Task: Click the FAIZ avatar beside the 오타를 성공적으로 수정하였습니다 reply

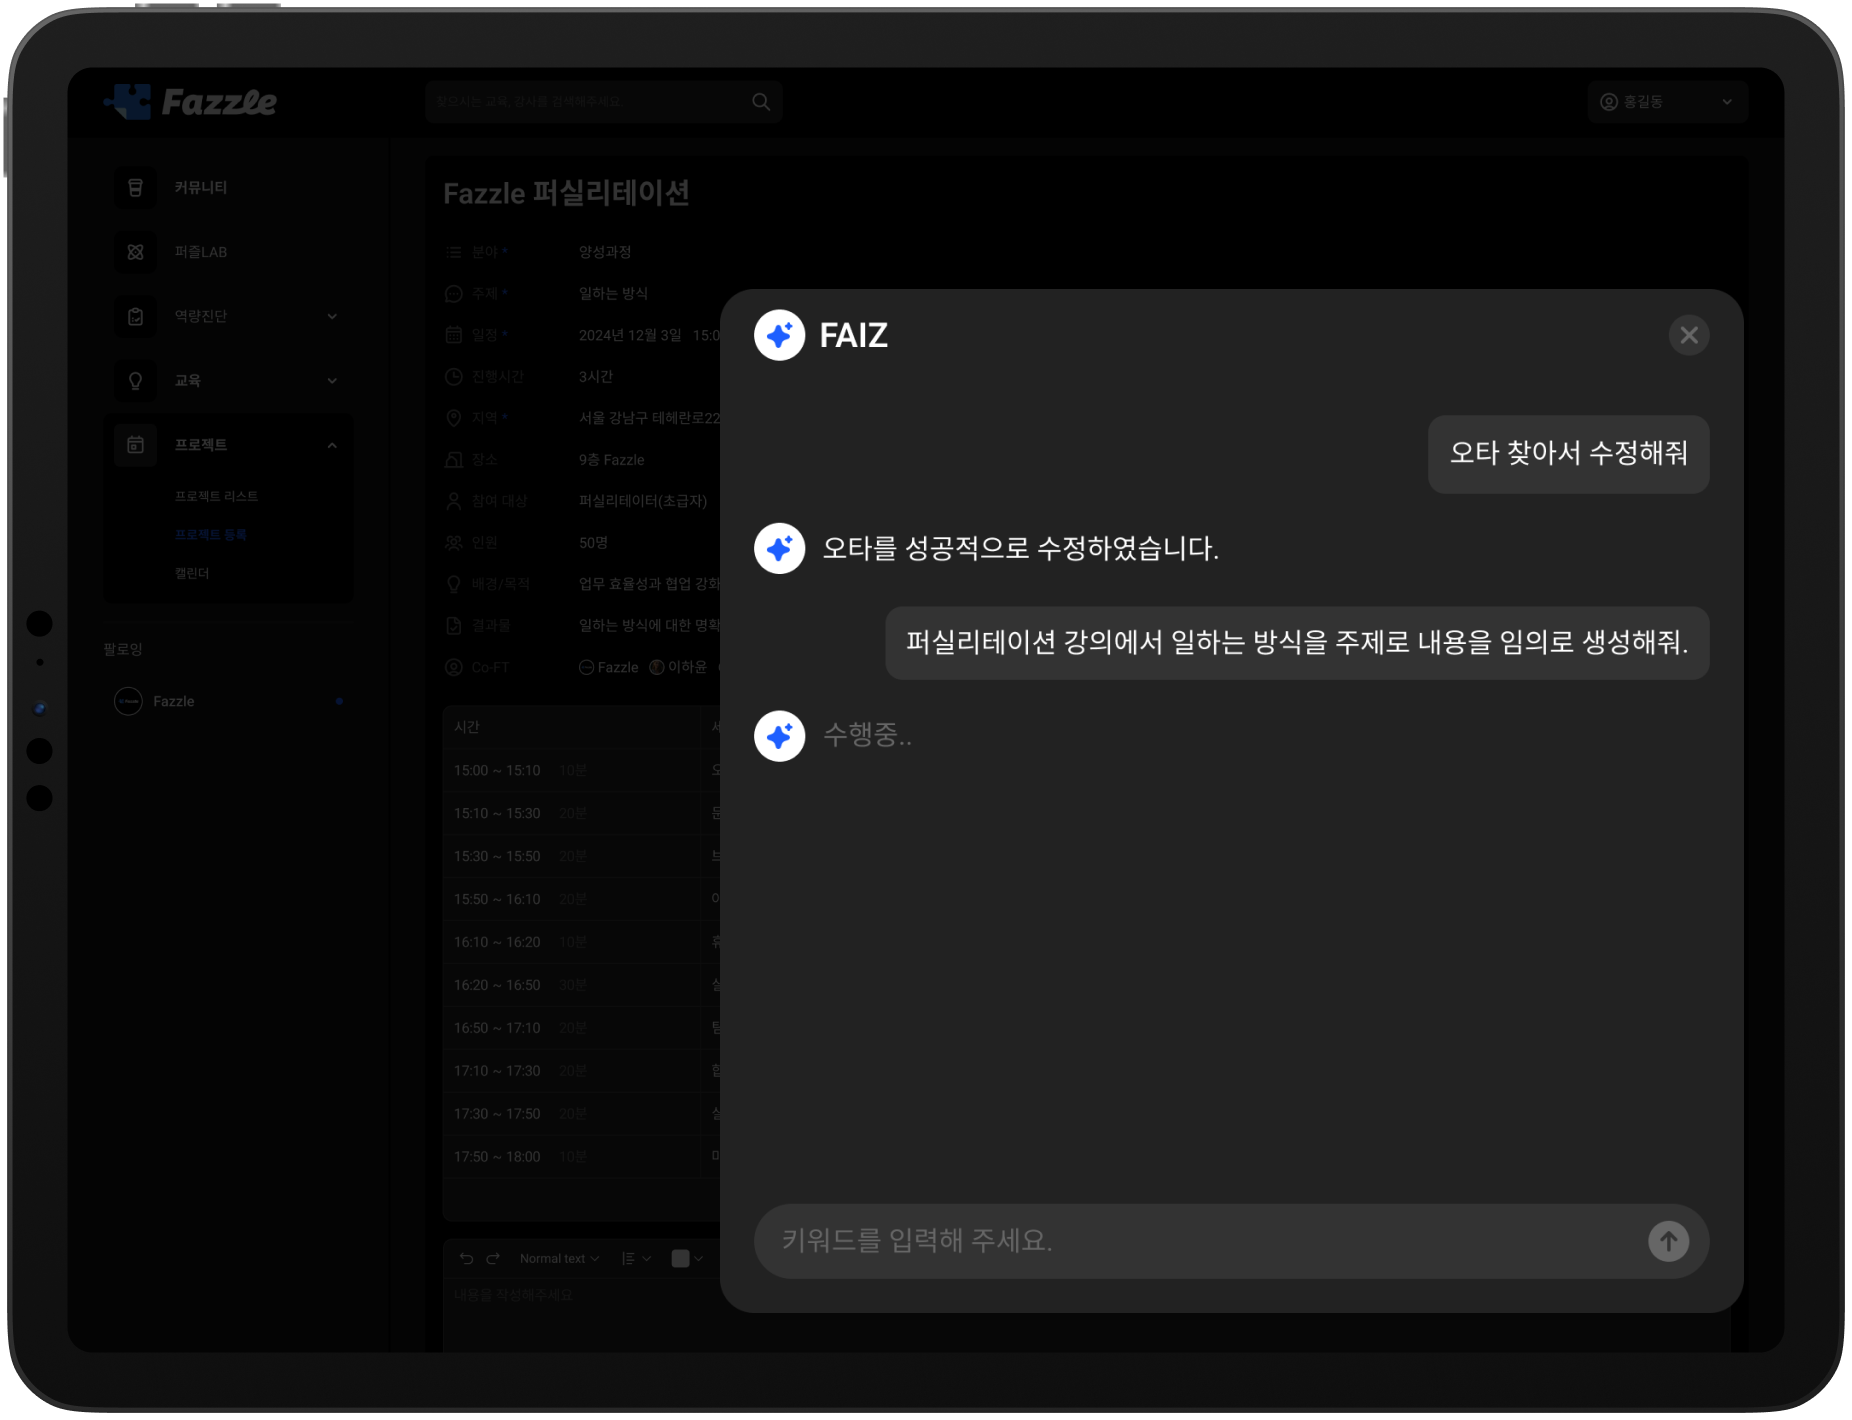Action: click(x=779, y=548)
